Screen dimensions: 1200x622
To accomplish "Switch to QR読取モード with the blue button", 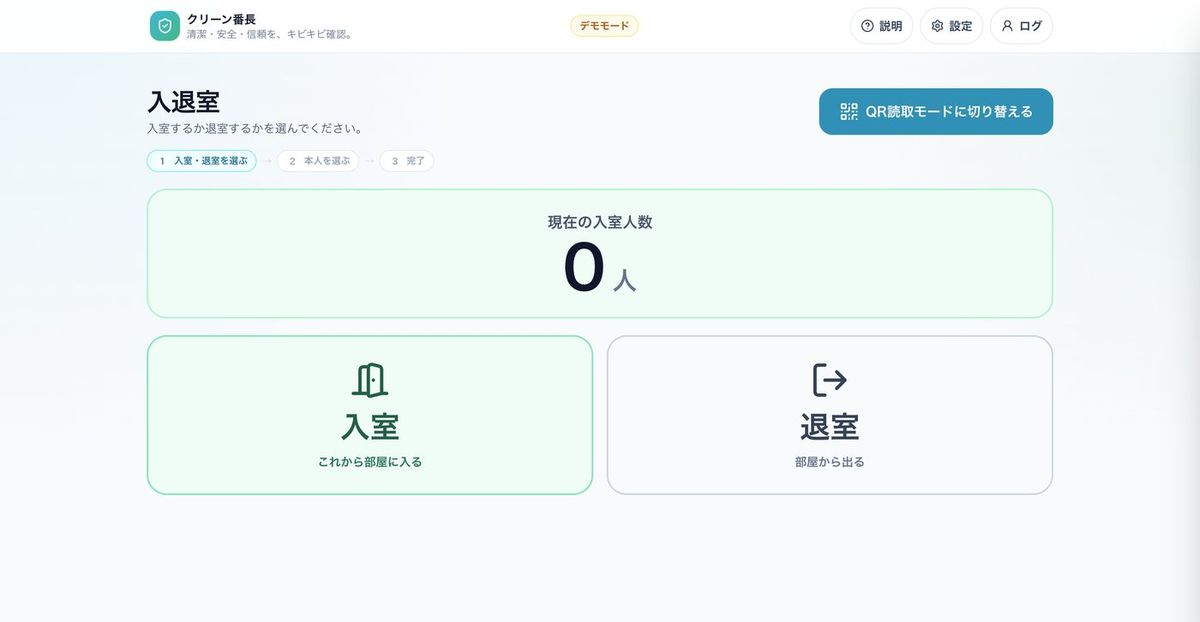I will pyautogui.click(x=936, y=111).
